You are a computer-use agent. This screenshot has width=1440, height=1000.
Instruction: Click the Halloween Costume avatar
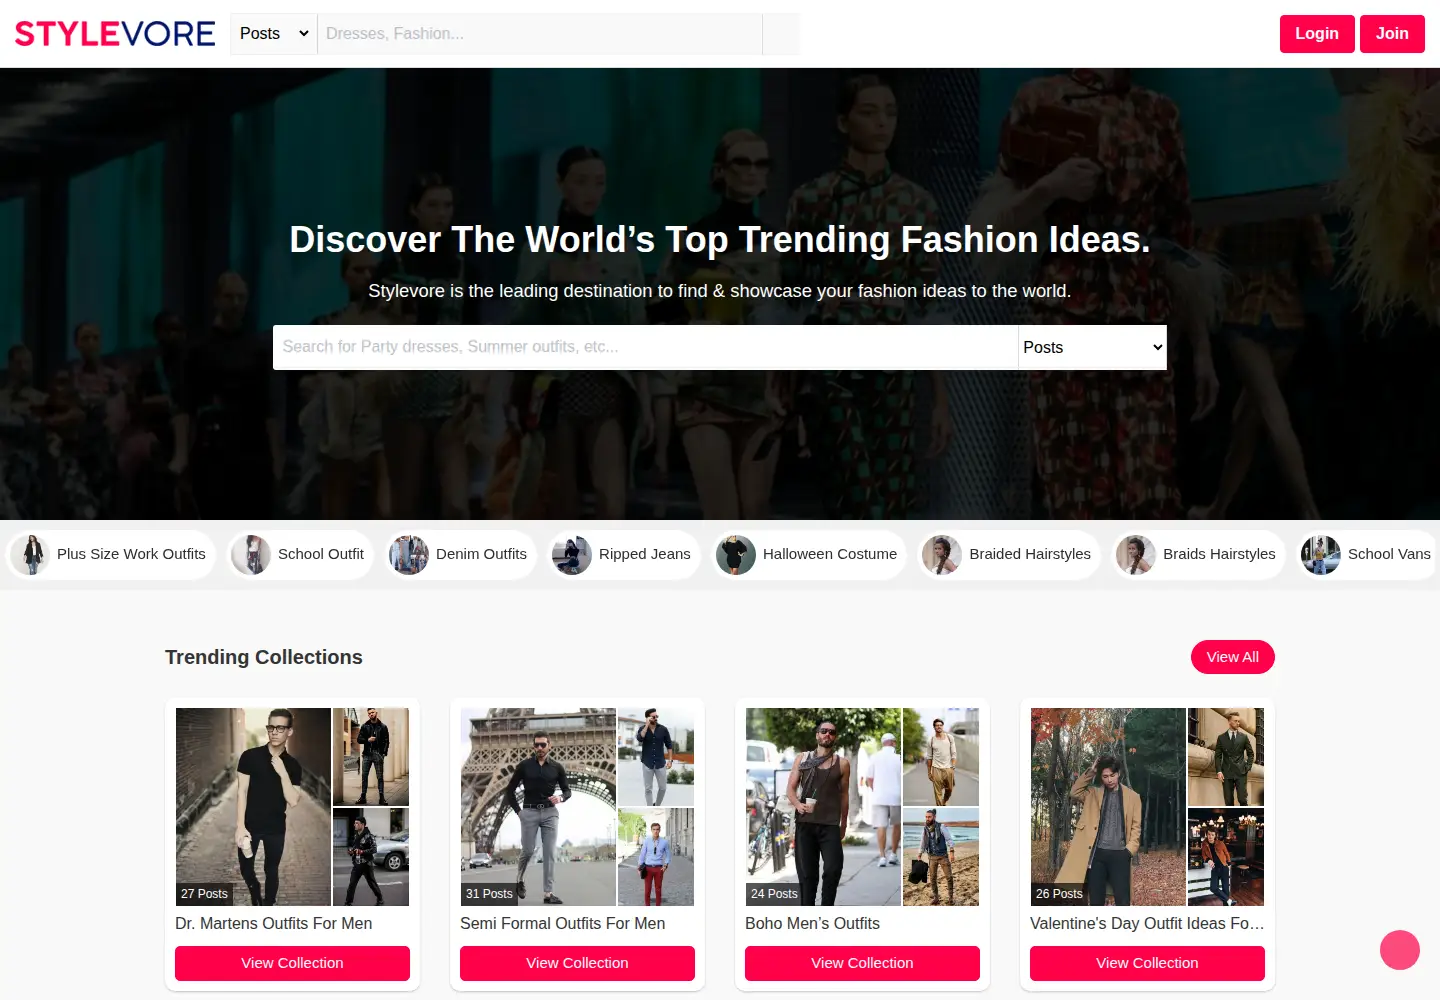click(736, 554)
